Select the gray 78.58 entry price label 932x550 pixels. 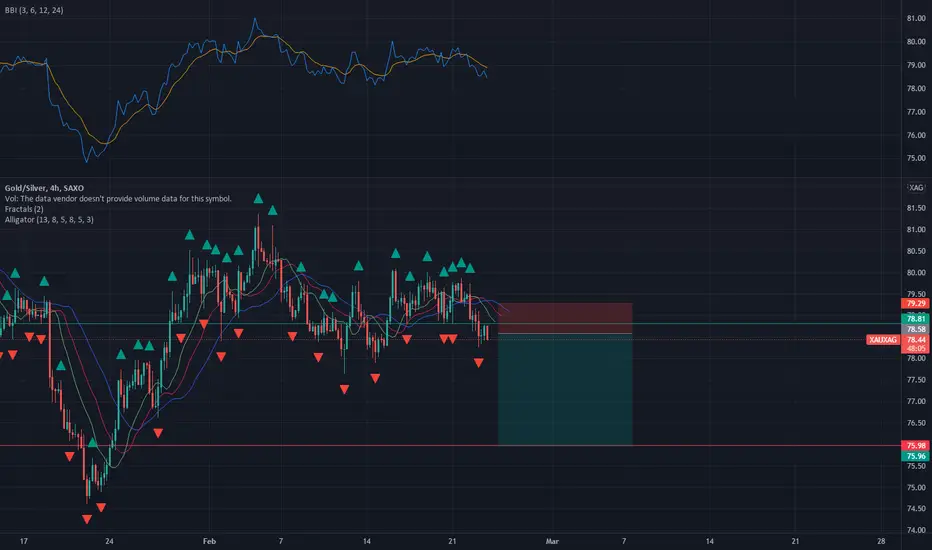pos(916,329)
